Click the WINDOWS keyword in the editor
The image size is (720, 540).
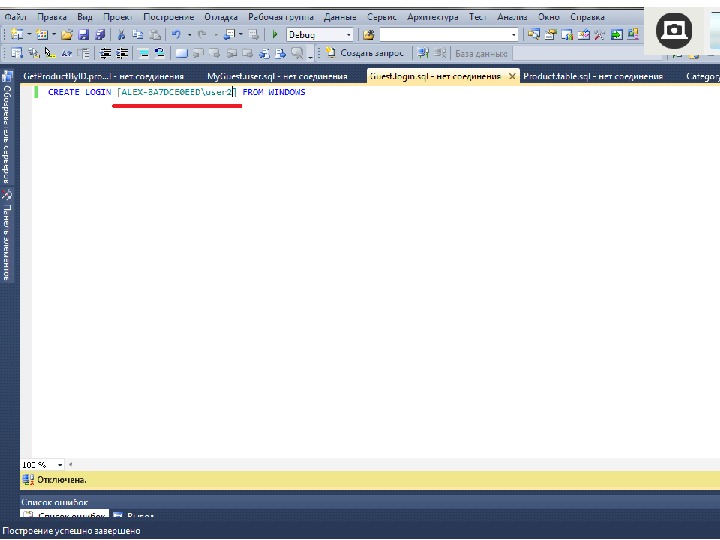click(x=287, y=92)
